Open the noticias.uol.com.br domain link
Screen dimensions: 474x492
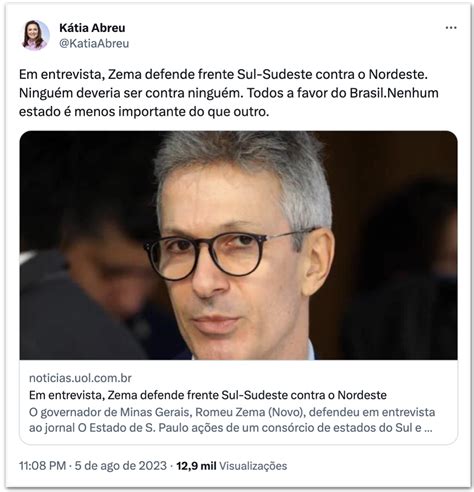[80, 378]
